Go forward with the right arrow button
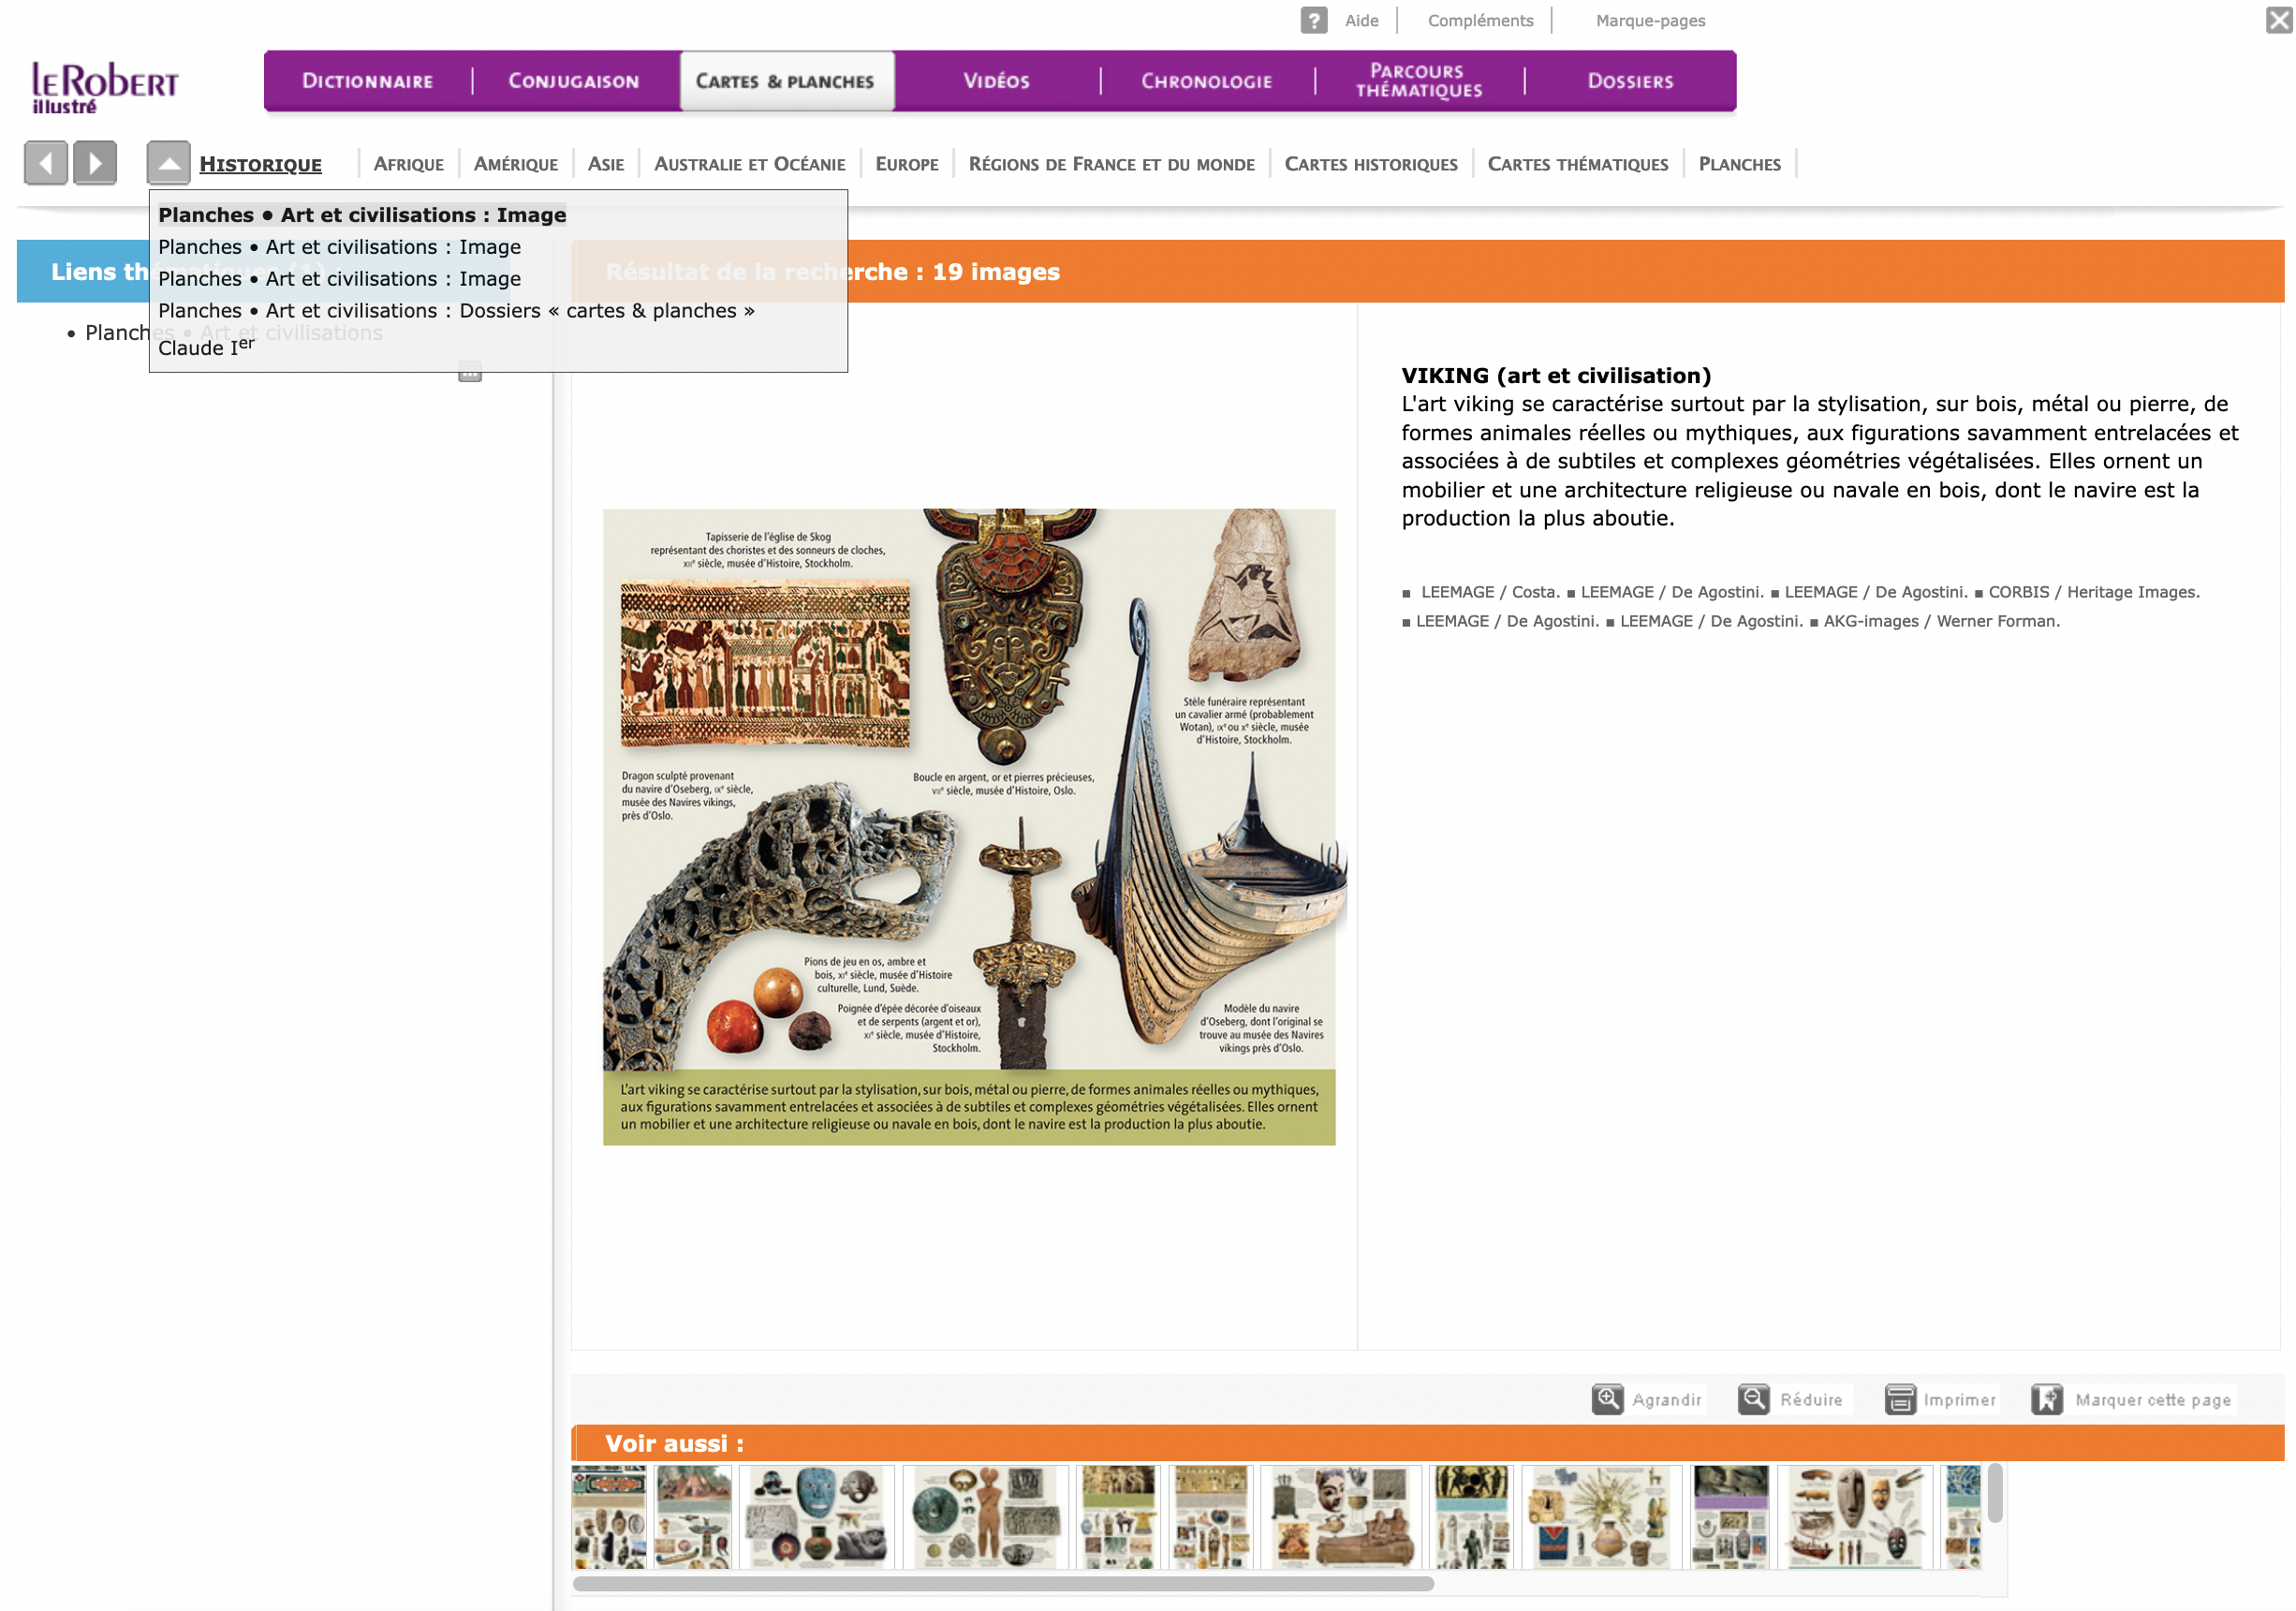 tap(95, 163)
